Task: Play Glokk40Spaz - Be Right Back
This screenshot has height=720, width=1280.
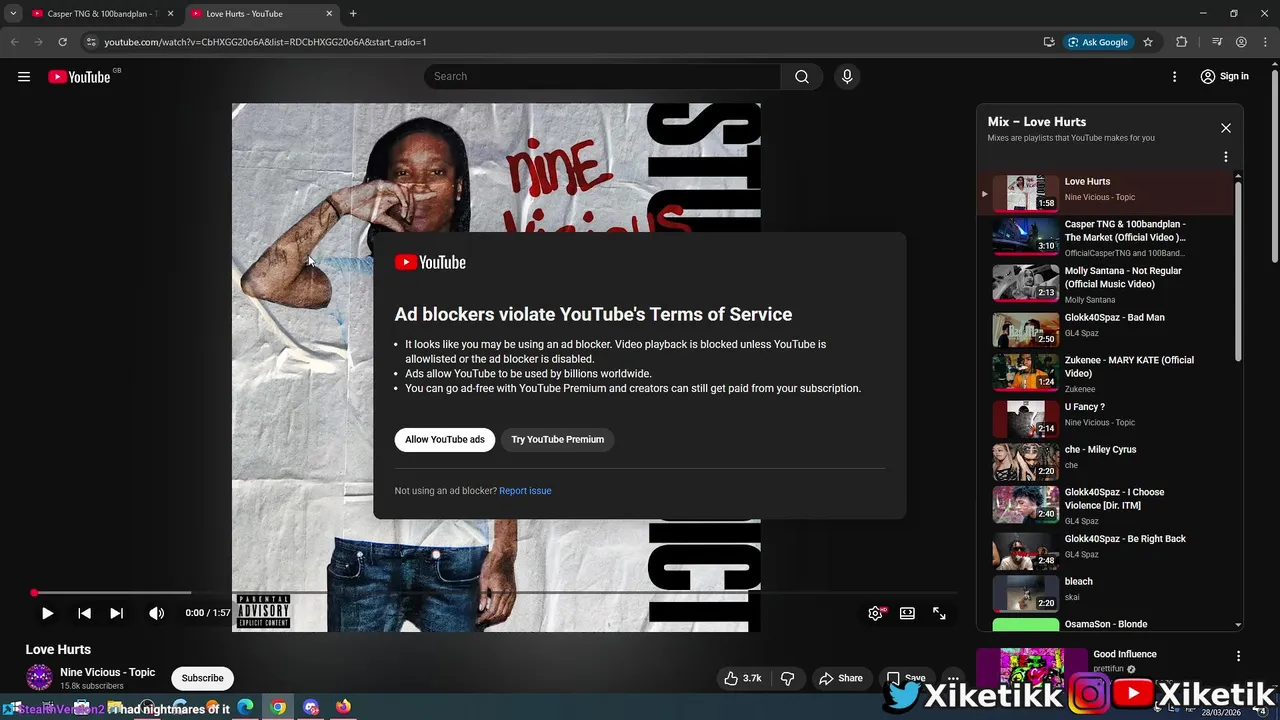Action: click(1106, 550)
